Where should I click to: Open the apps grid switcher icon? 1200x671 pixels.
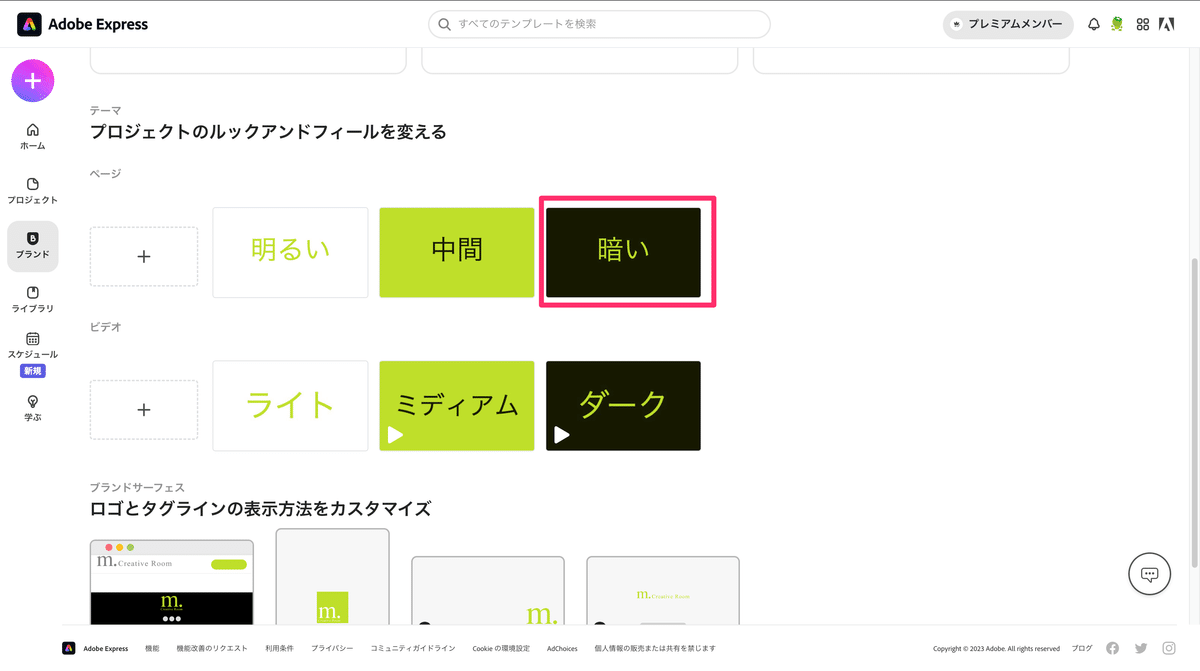pos(1143,25)
